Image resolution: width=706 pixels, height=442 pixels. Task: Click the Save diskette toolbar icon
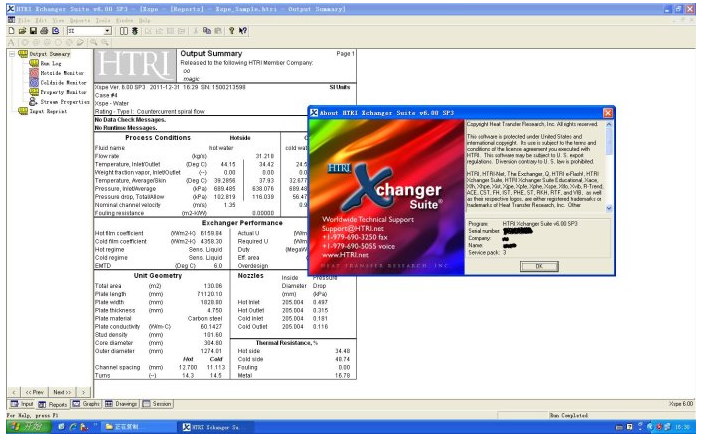point(33,31)
